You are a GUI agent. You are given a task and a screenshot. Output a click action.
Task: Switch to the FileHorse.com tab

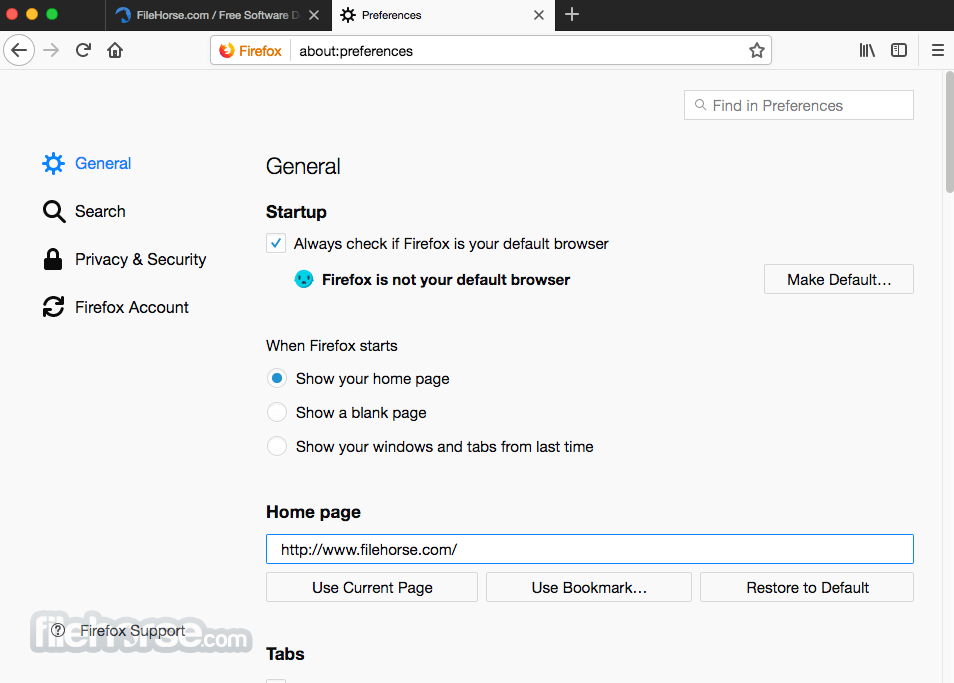[218, 15]
